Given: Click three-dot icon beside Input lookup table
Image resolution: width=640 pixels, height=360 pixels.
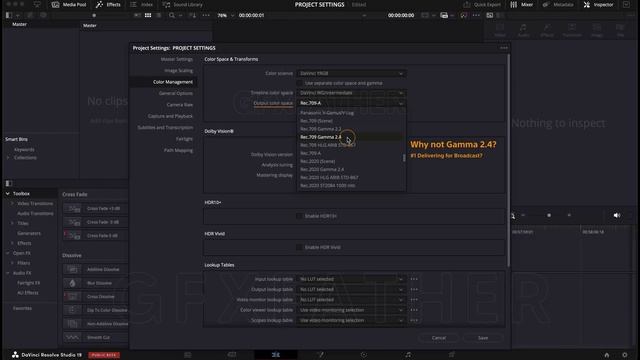Looking at the screenshot, I should [414, 279].
